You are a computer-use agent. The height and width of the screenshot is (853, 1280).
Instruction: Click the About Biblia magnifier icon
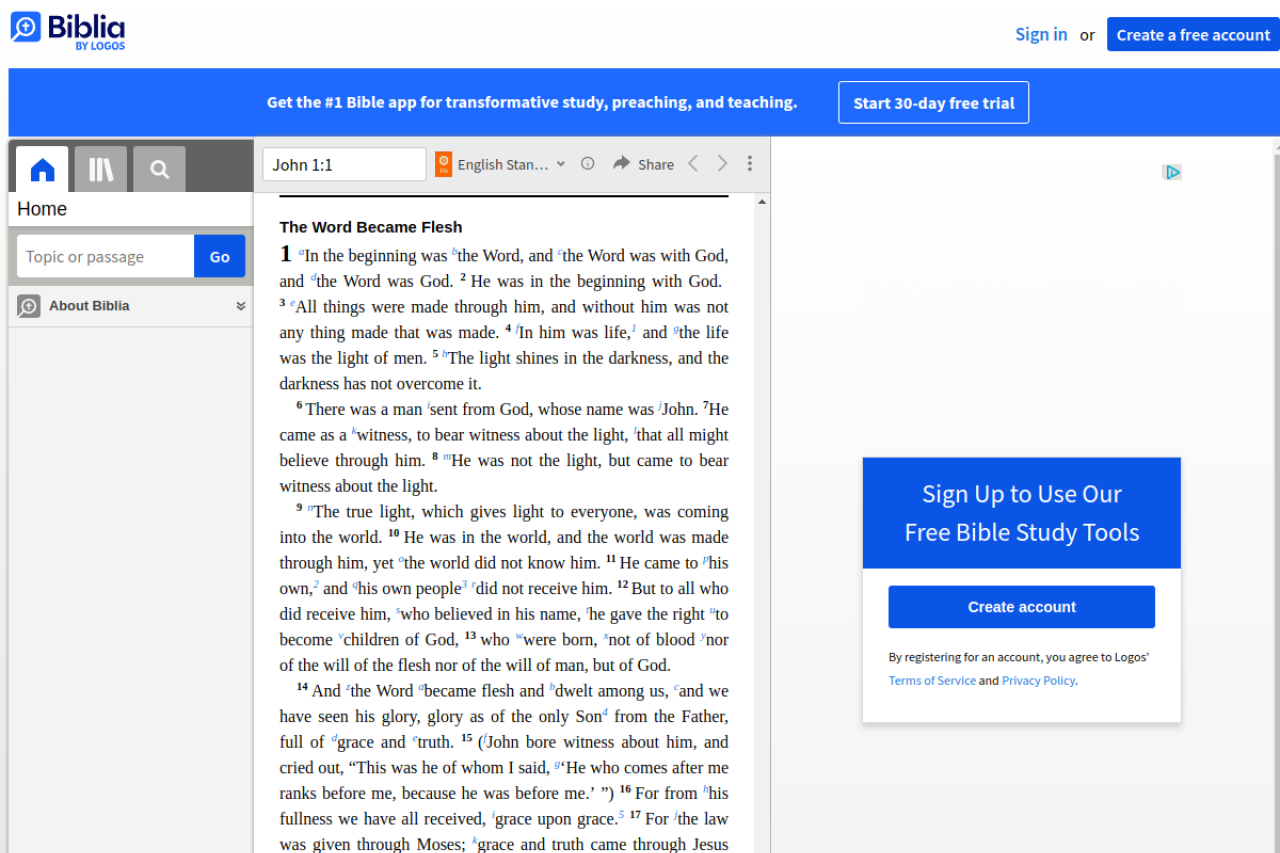coord(29,306)
